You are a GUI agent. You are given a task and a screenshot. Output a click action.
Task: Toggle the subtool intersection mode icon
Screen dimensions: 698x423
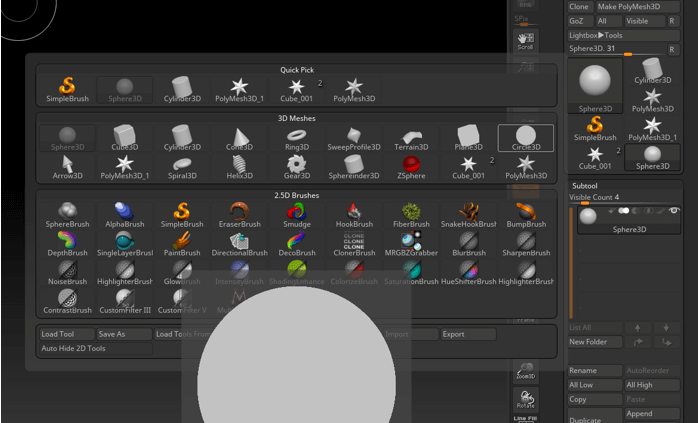click(649, 211)
